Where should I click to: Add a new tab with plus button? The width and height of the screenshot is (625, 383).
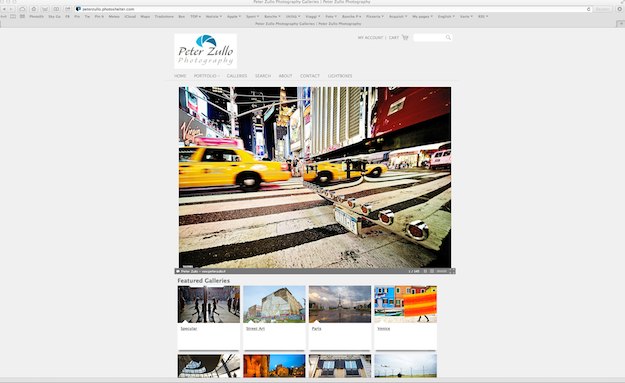(x=620, y=24)
